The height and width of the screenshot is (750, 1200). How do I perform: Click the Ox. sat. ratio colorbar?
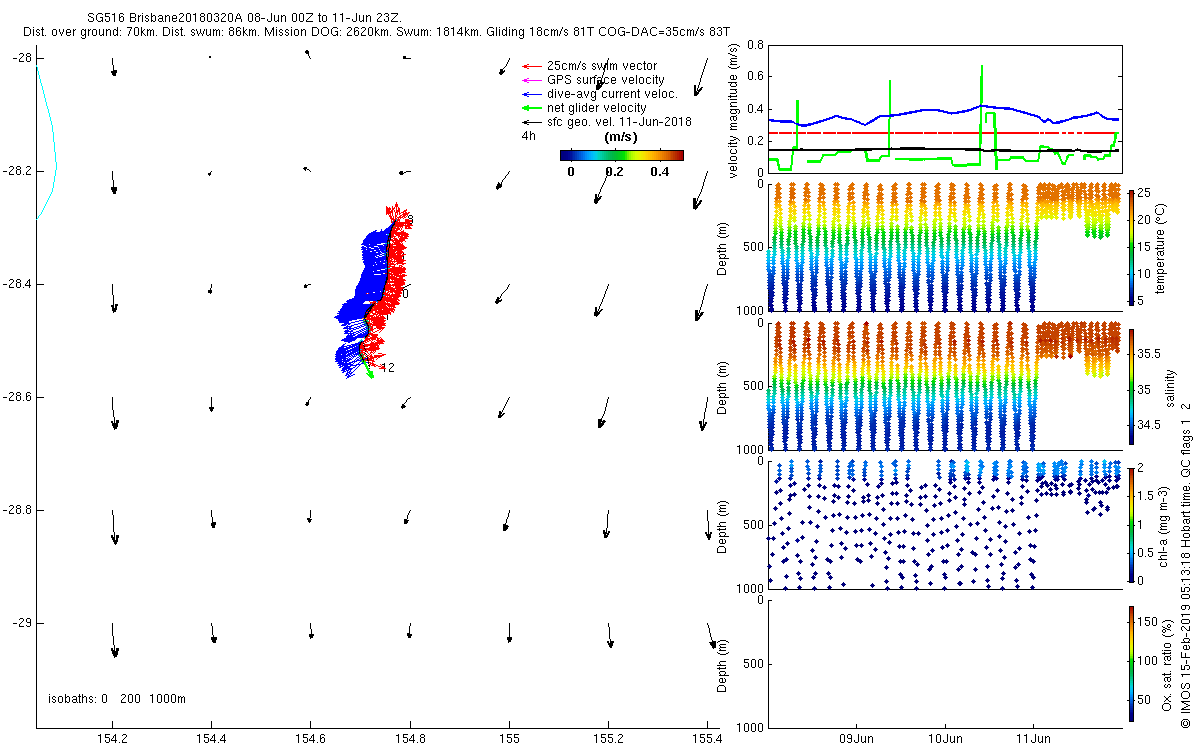[x=1131, y=663]
